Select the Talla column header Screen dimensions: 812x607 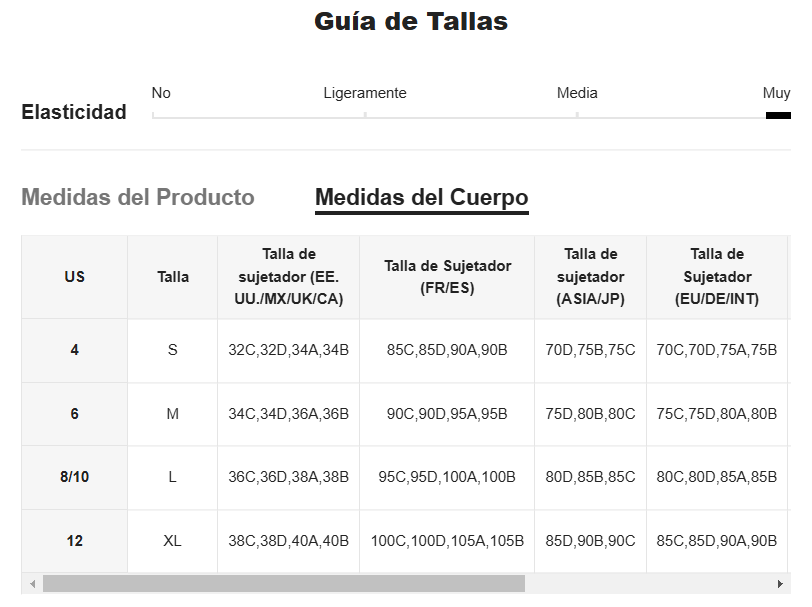click(x=173, y=277)
